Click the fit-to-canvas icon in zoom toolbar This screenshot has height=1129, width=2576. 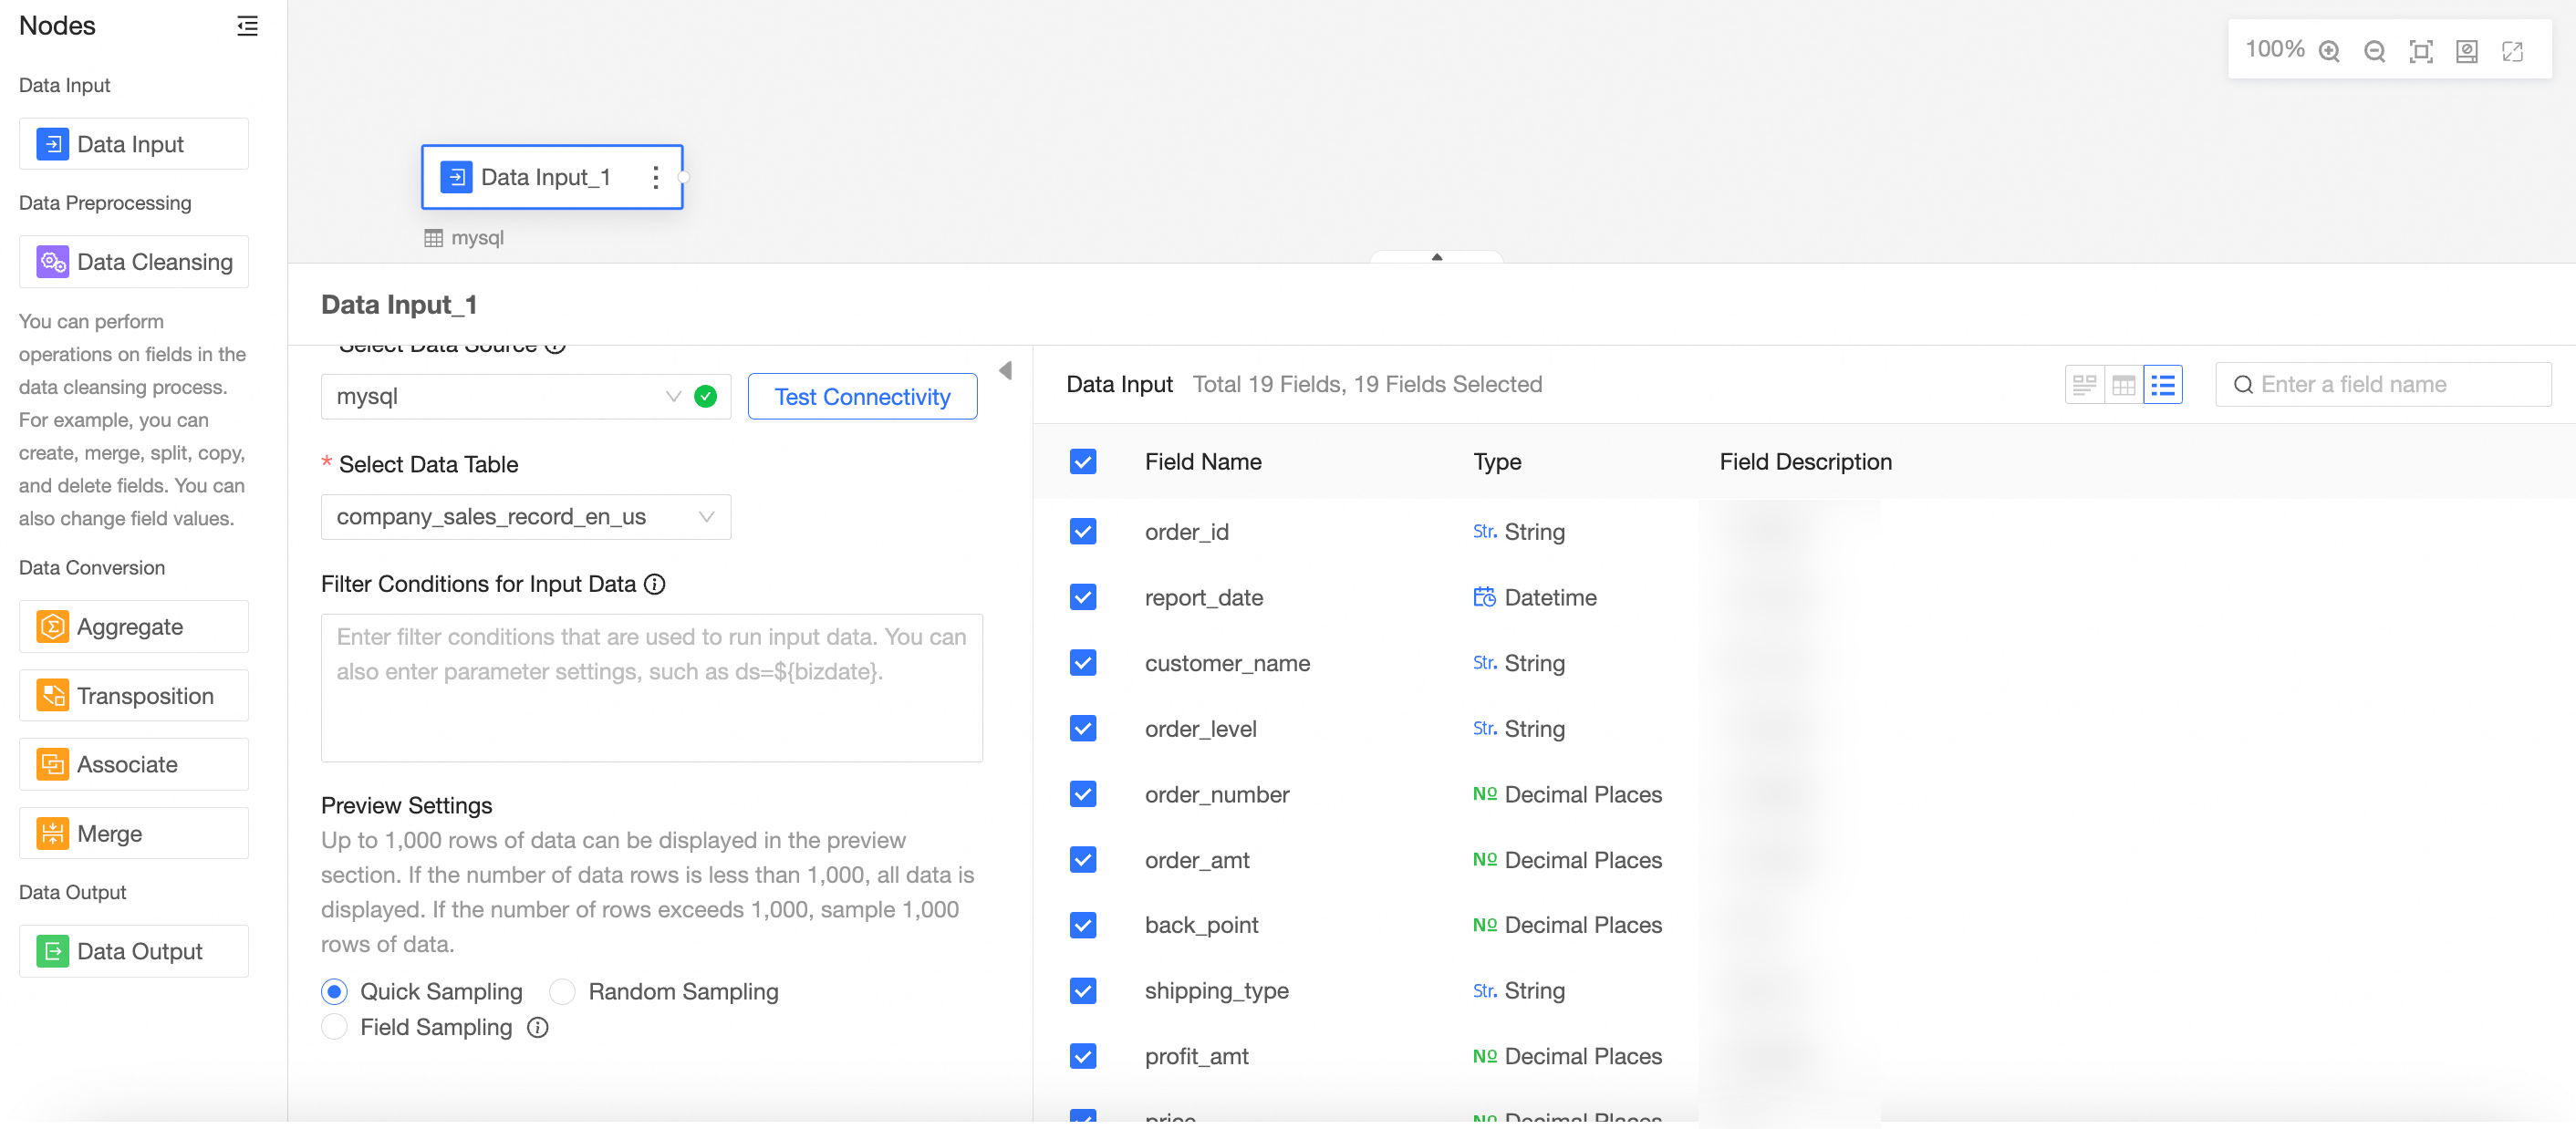[2420, 51]
